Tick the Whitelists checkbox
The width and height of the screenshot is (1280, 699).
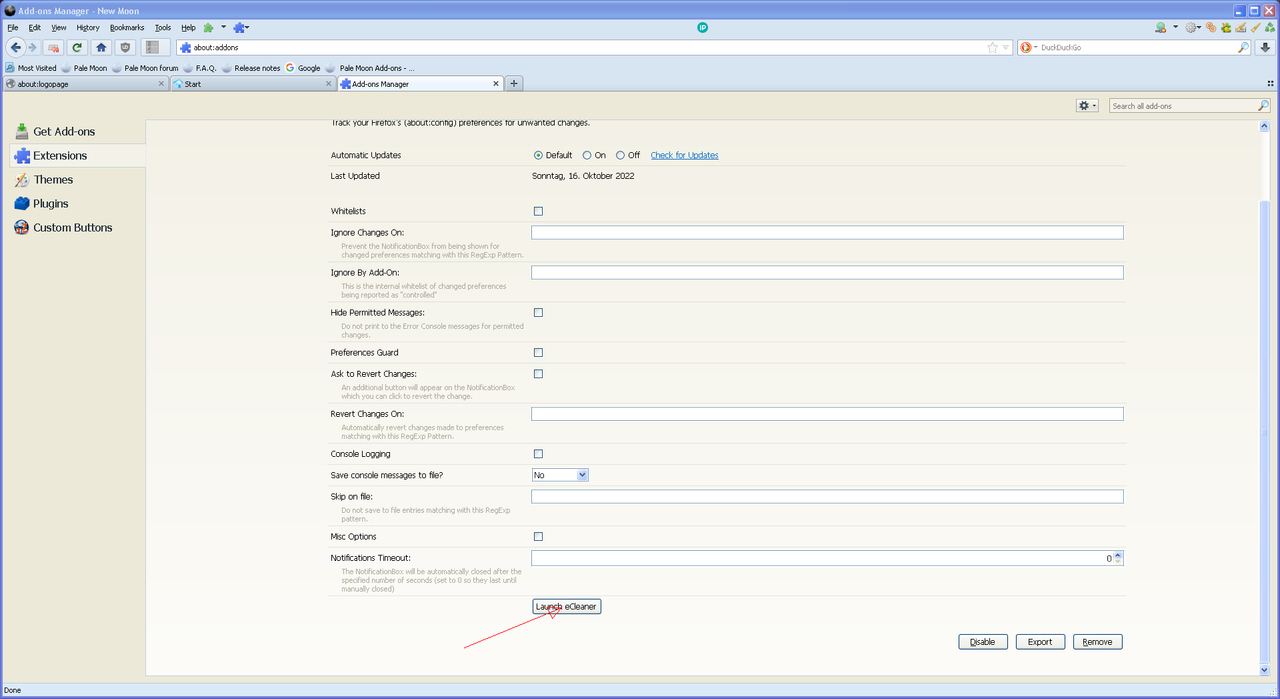[x=538, y=211]
